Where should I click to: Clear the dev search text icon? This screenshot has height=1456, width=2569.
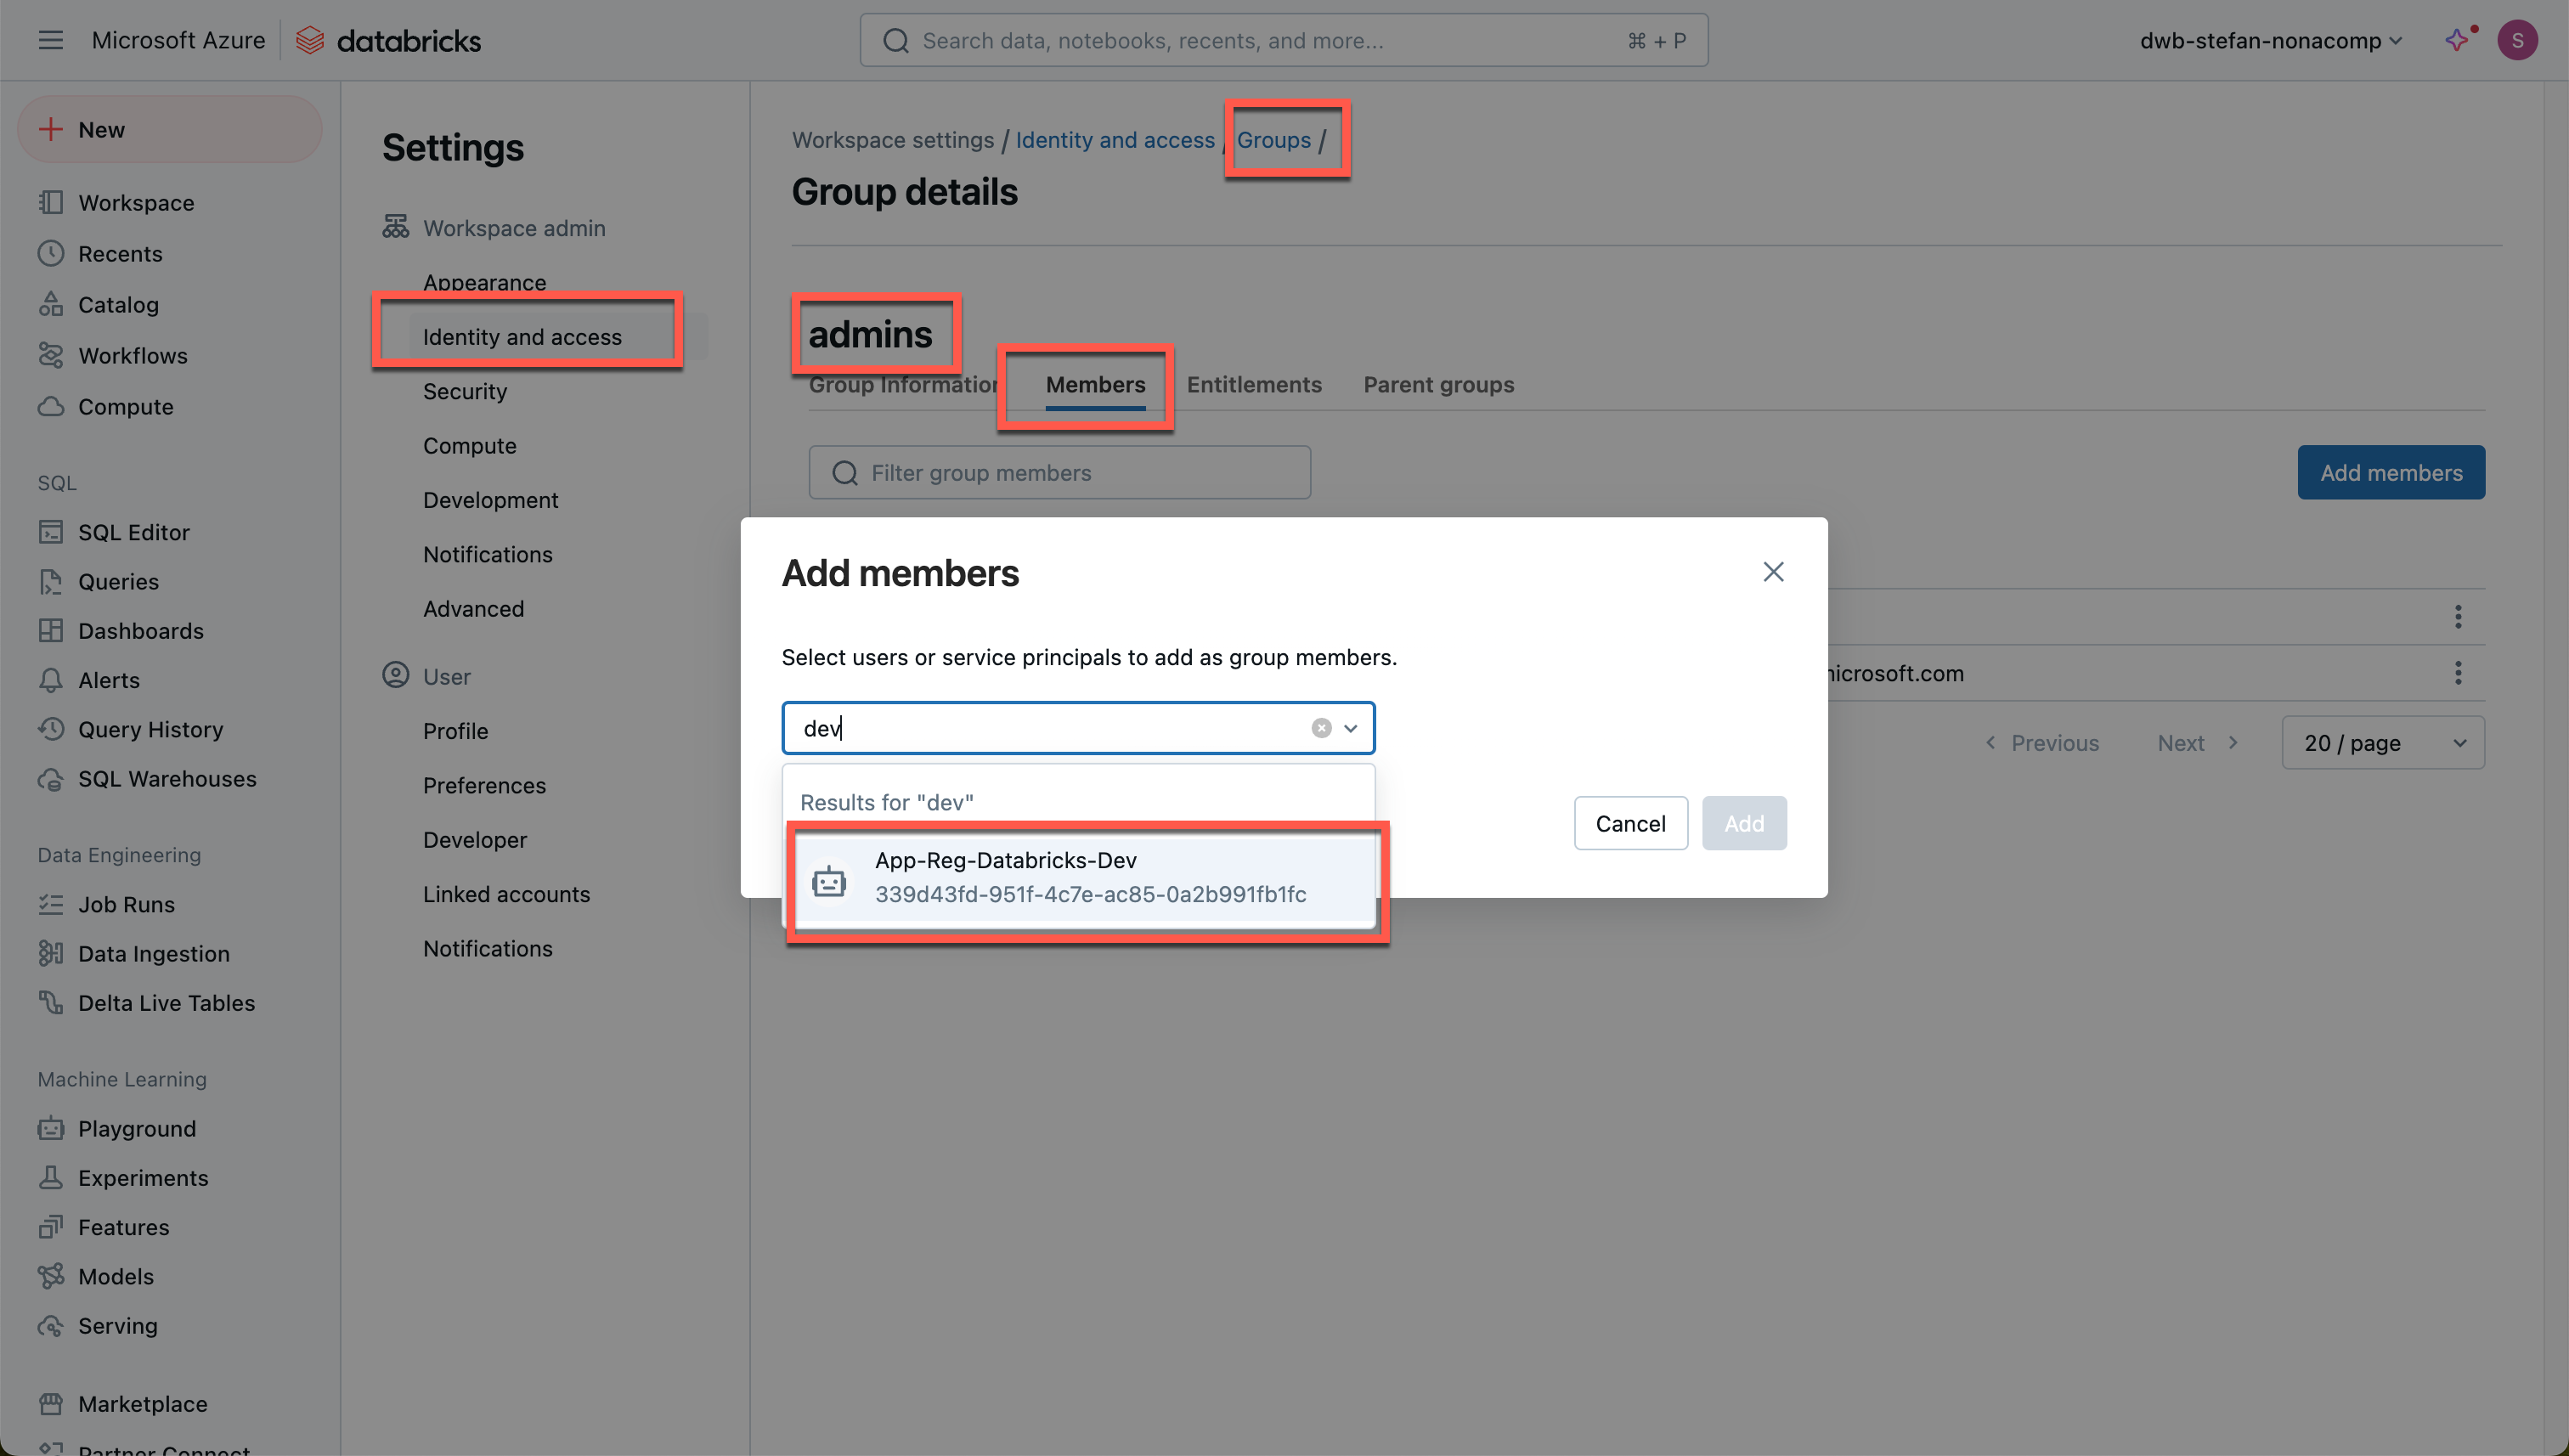pyautogui.click(x=1321, y=728)
